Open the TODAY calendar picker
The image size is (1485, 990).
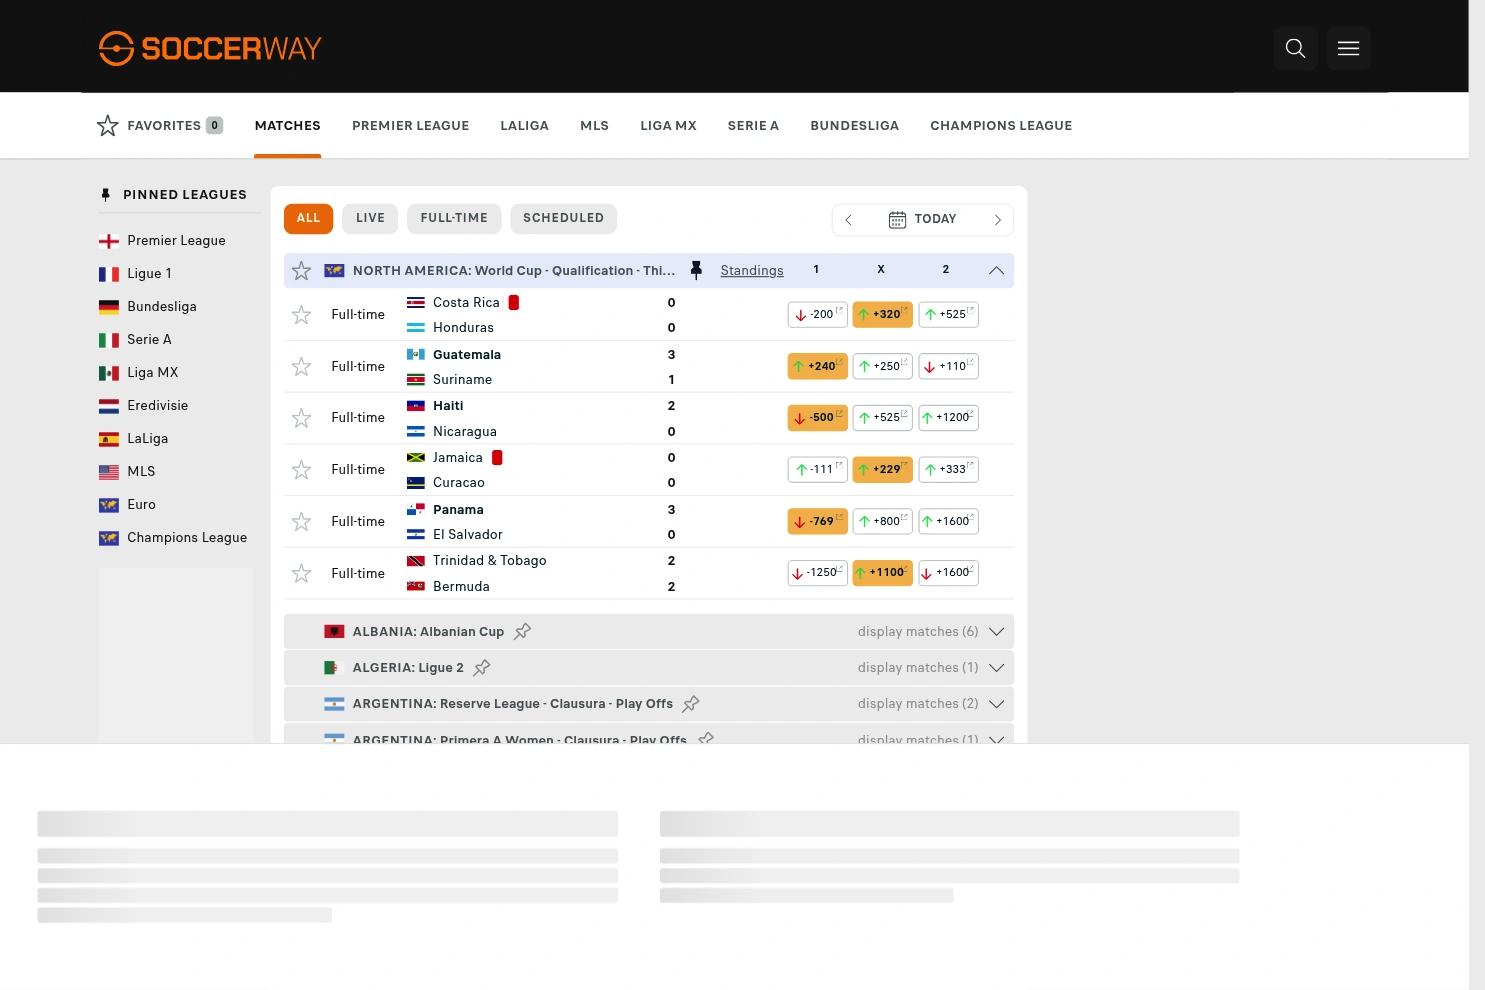pos(922,219)
